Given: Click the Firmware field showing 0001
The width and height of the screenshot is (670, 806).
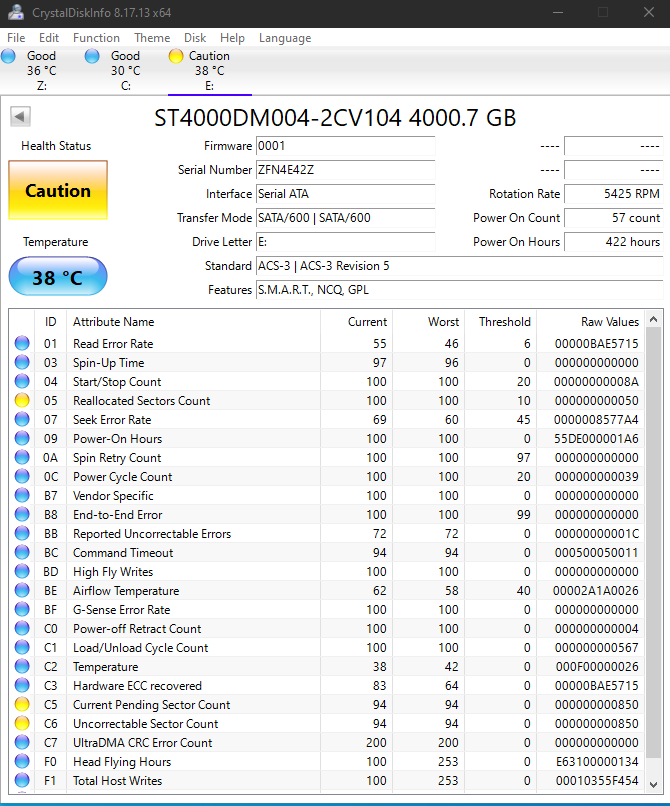Looking at the screenshot, I should (x=346, y=146).
